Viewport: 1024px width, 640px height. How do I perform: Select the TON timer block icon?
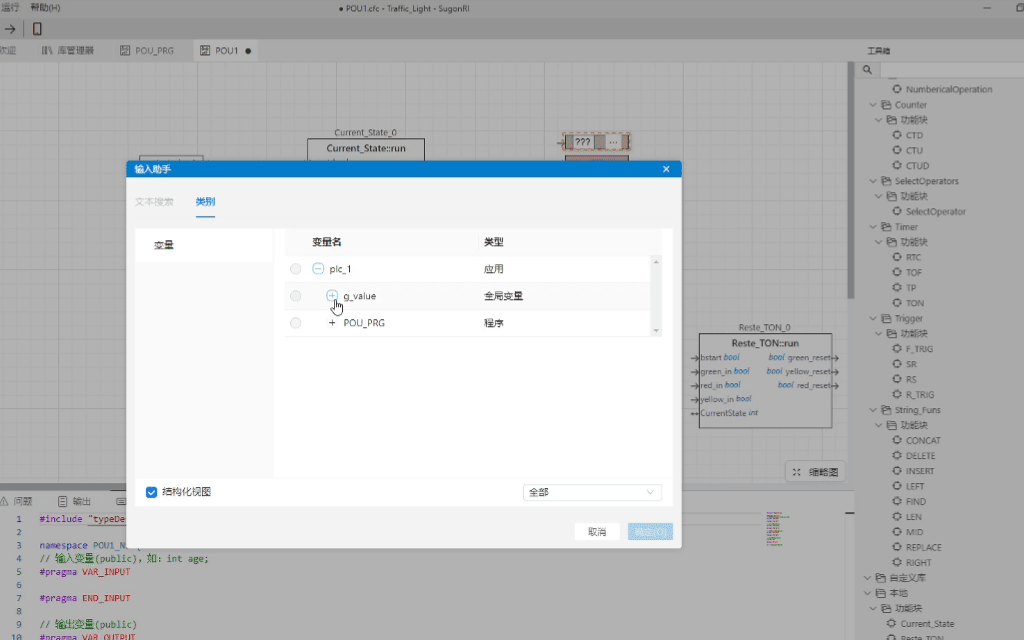897,303
